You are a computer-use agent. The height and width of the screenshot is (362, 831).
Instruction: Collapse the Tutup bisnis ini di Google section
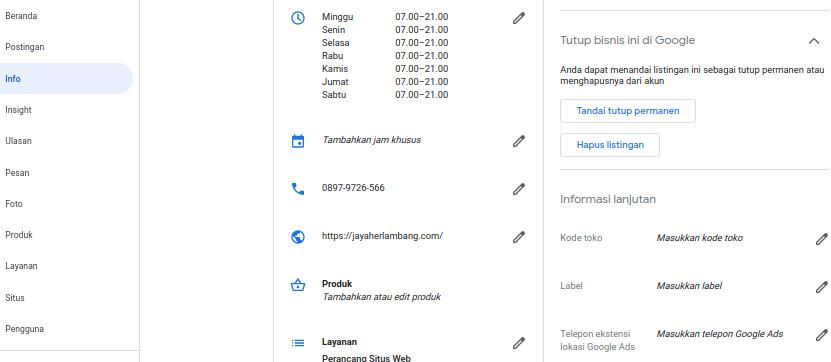tap(814, 41)
